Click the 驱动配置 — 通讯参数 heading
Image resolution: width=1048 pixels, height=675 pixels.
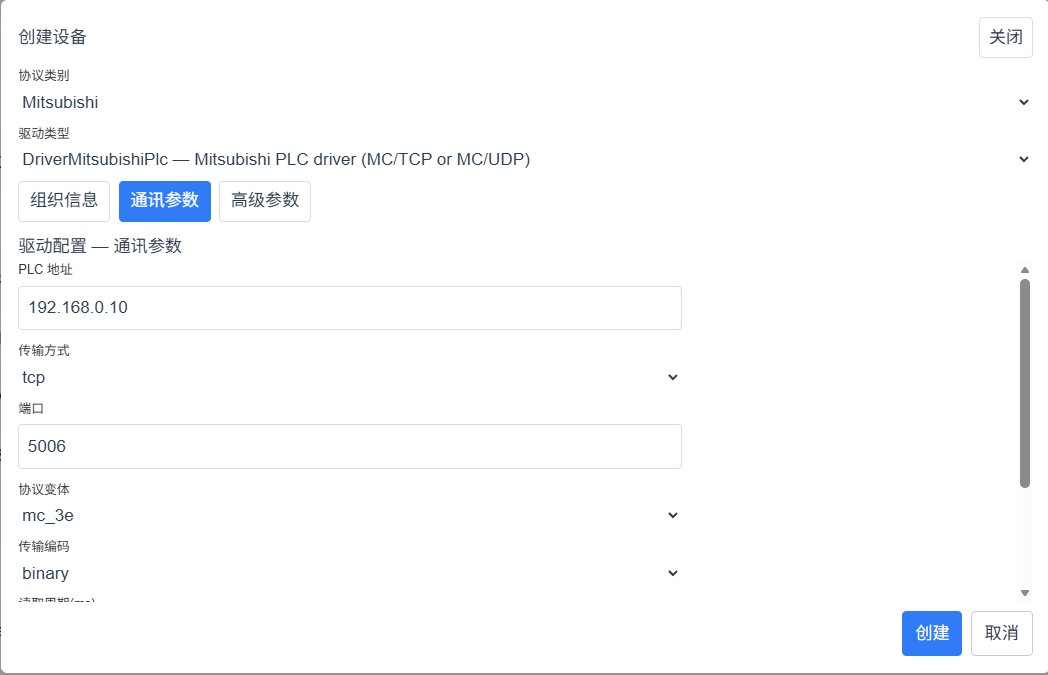(100, 246)
